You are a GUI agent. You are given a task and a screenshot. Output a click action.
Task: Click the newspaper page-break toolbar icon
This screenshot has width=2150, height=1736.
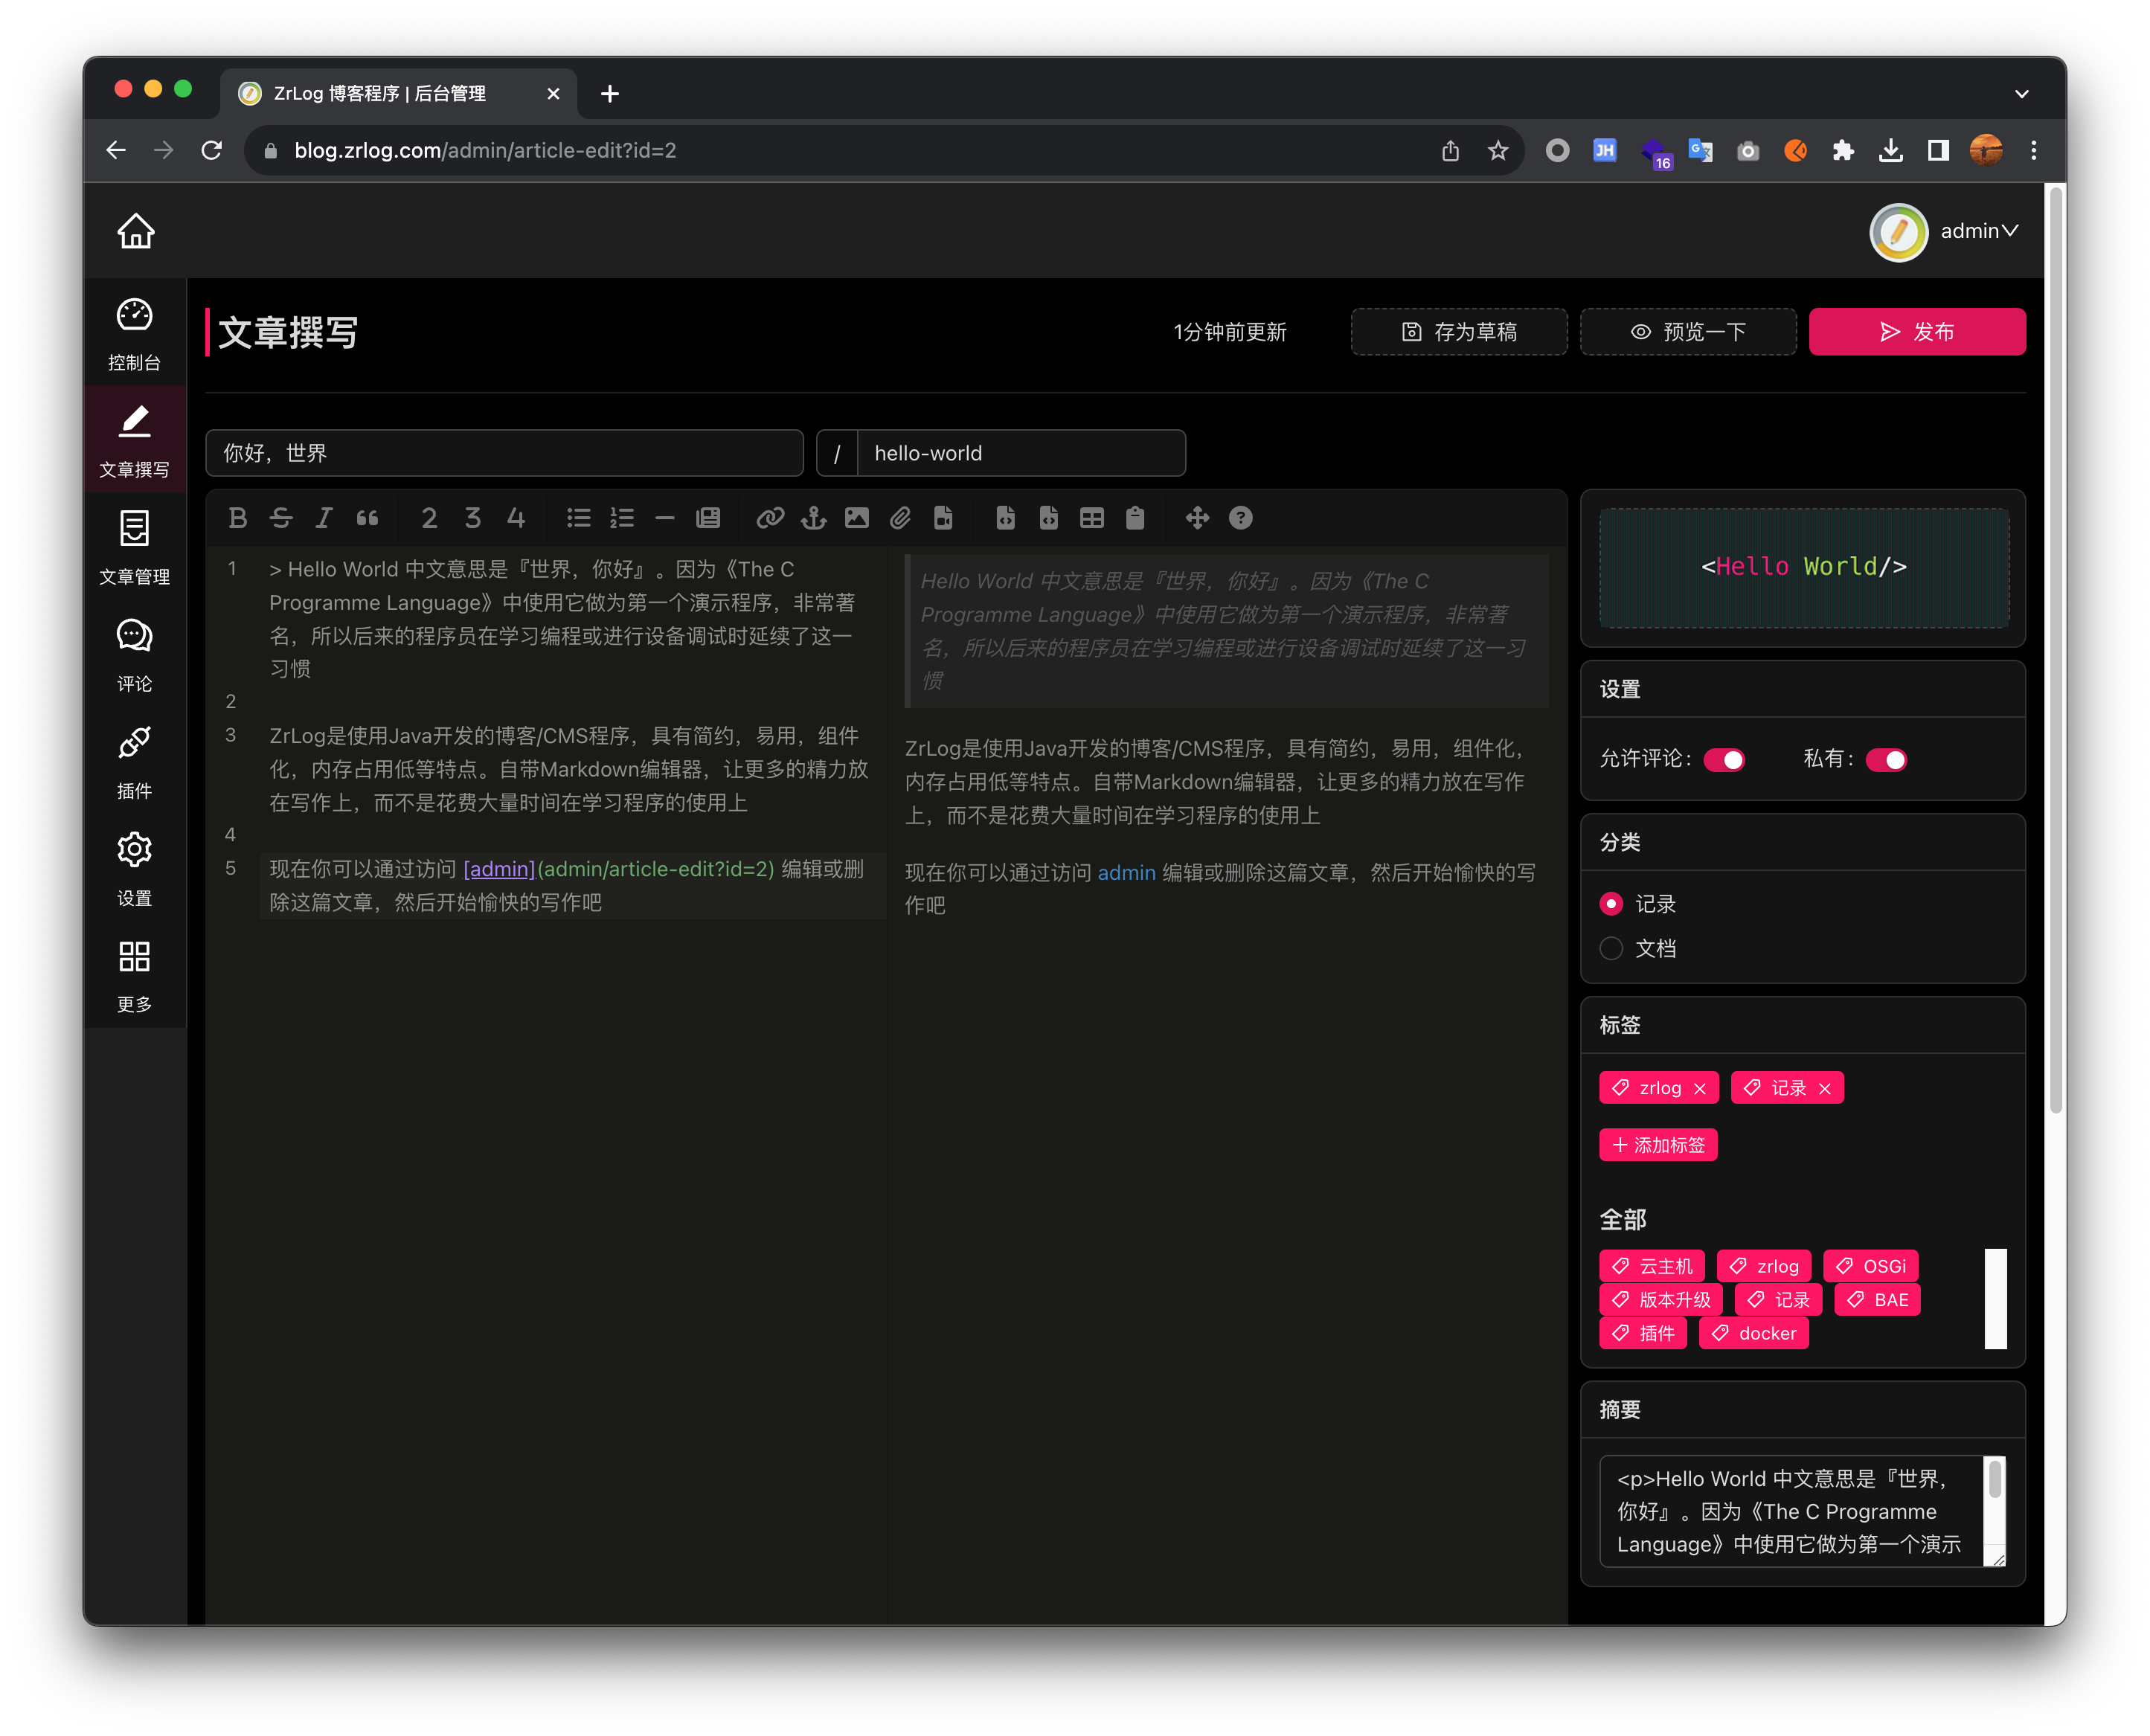pyautogui.click(x=708, y=518)
